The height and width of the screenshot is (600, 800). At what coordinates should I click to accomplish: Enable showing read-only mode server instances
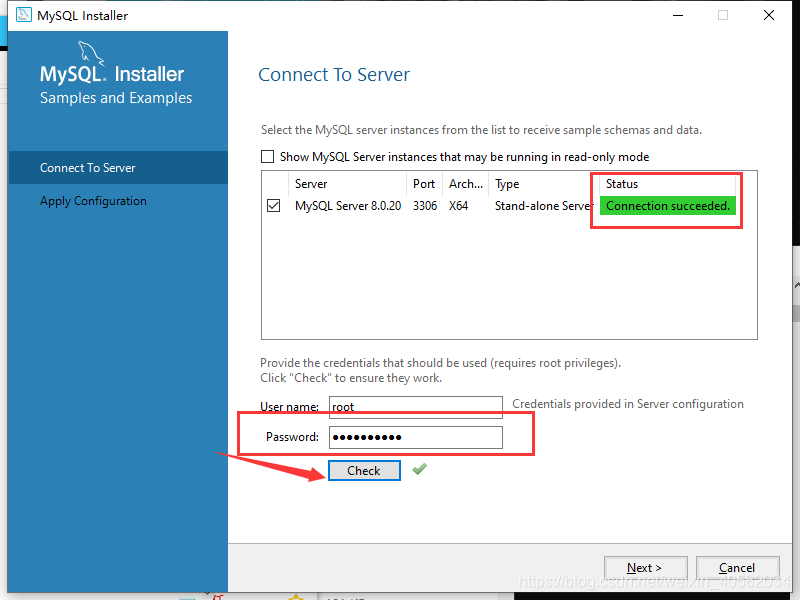tap(267, 157)
